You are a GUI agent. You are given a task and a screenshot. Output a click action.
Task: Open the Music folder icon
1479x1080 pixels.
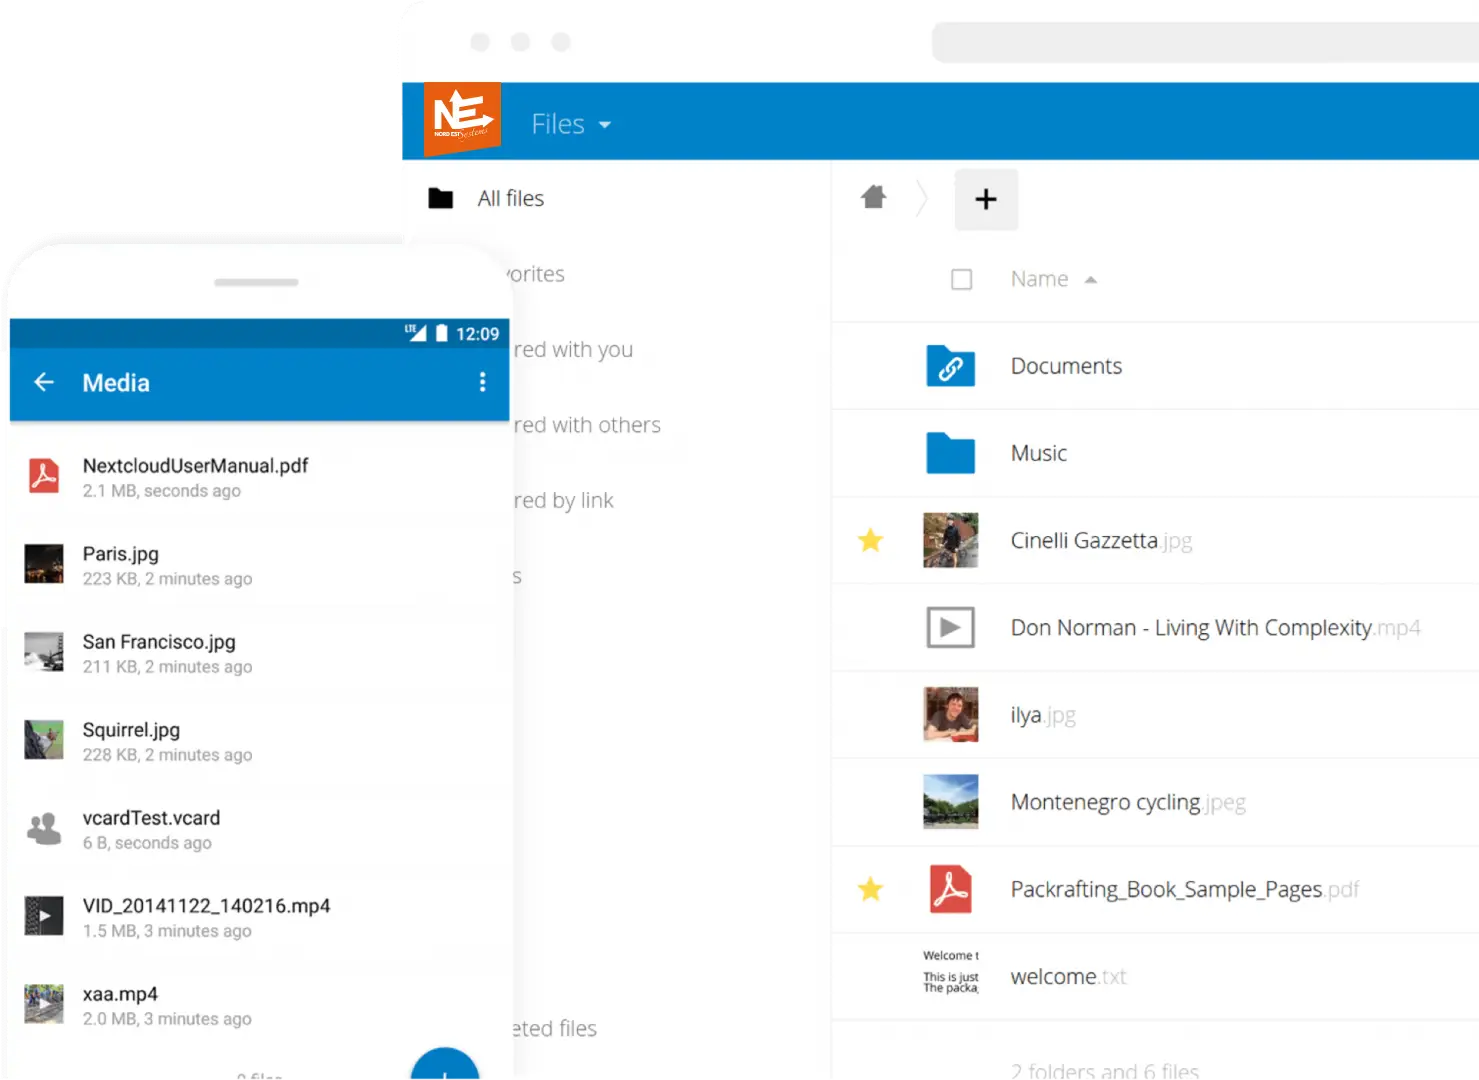click(950, 453)
